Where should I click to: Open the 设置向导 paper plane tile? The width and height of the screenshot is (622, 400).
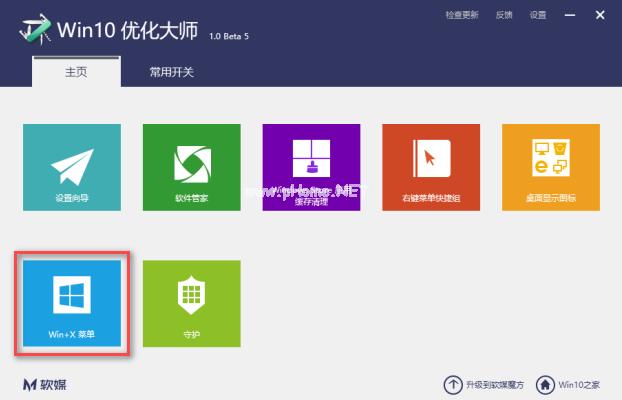(72, 167)
